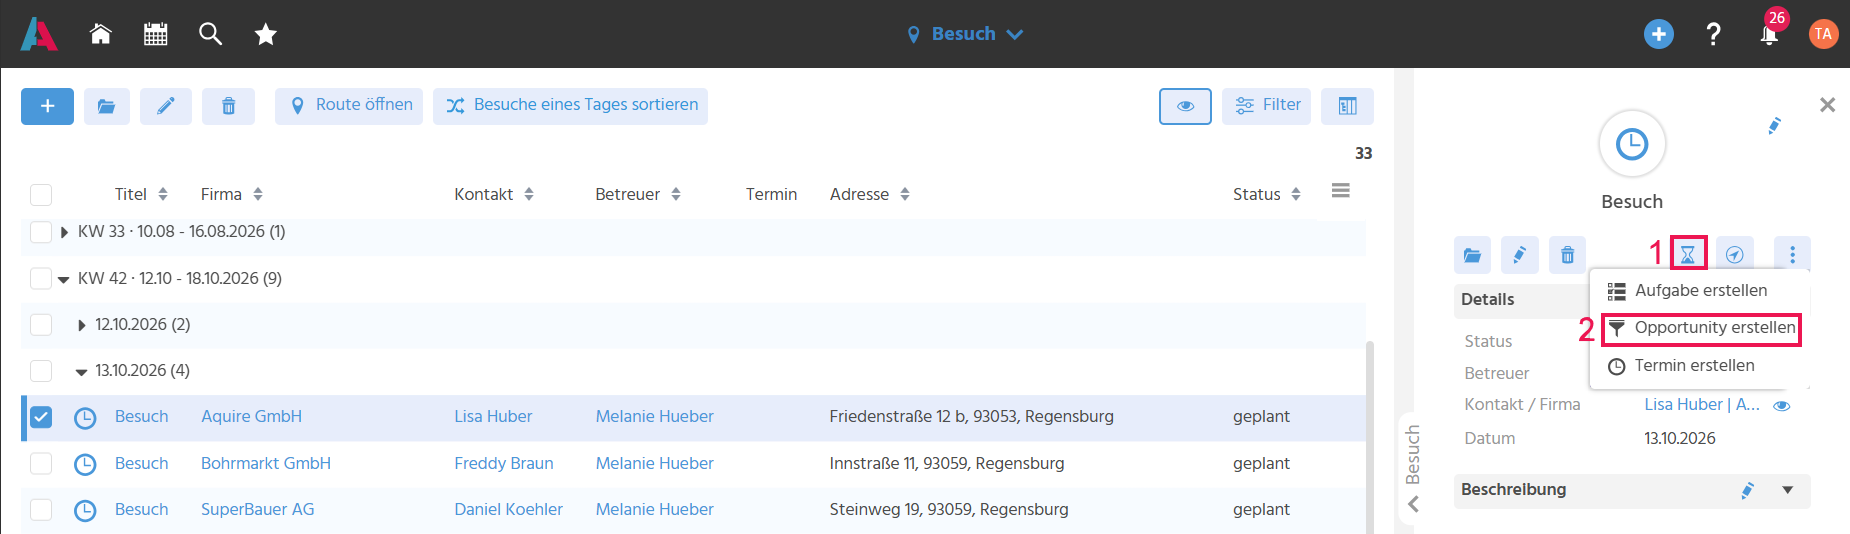Toggle the select-all checkbox in header
The height and width of the screenshot is (534, 1850).
[41, 195]
